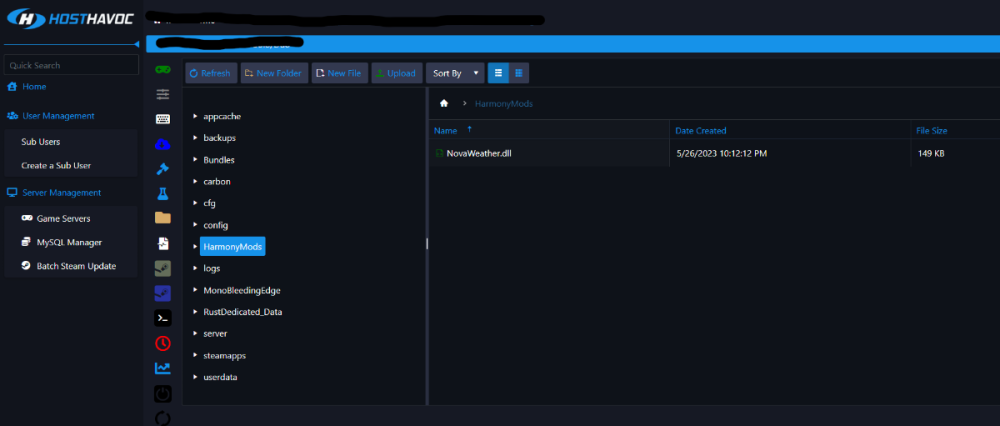Go to MySQL Manager

pos(68,242)
